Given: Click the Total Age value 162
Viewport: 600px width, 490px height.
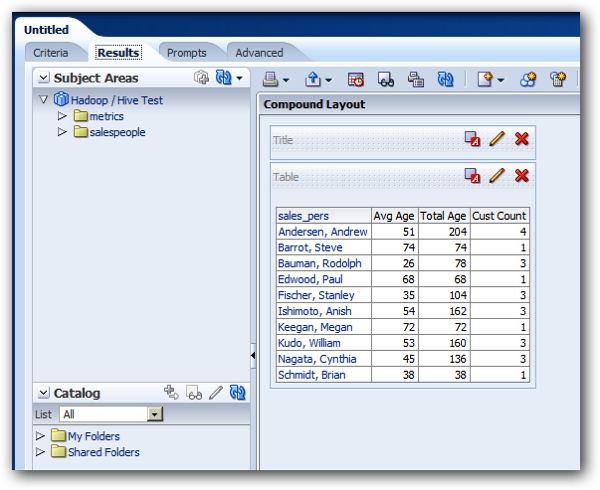Looking at the screenshot, I should coord(458,311).
